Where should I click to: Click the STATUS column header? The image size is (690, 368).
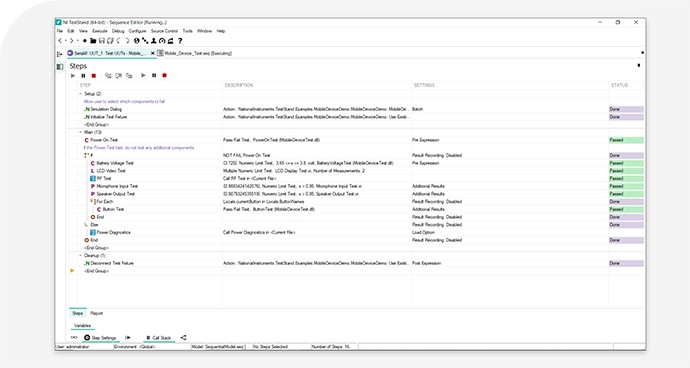click(x=619, y=85)
